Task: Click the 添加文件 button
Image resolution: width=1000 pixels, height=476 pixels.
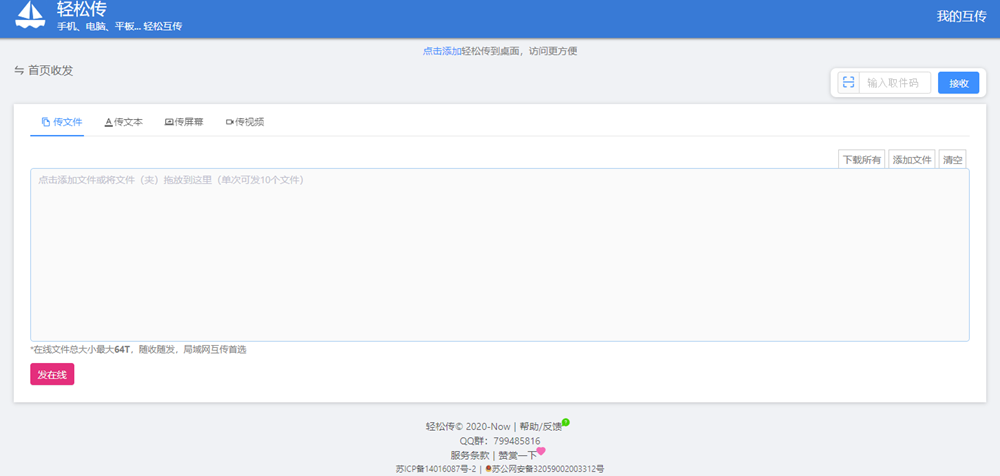Action: [x=911, y=160]
